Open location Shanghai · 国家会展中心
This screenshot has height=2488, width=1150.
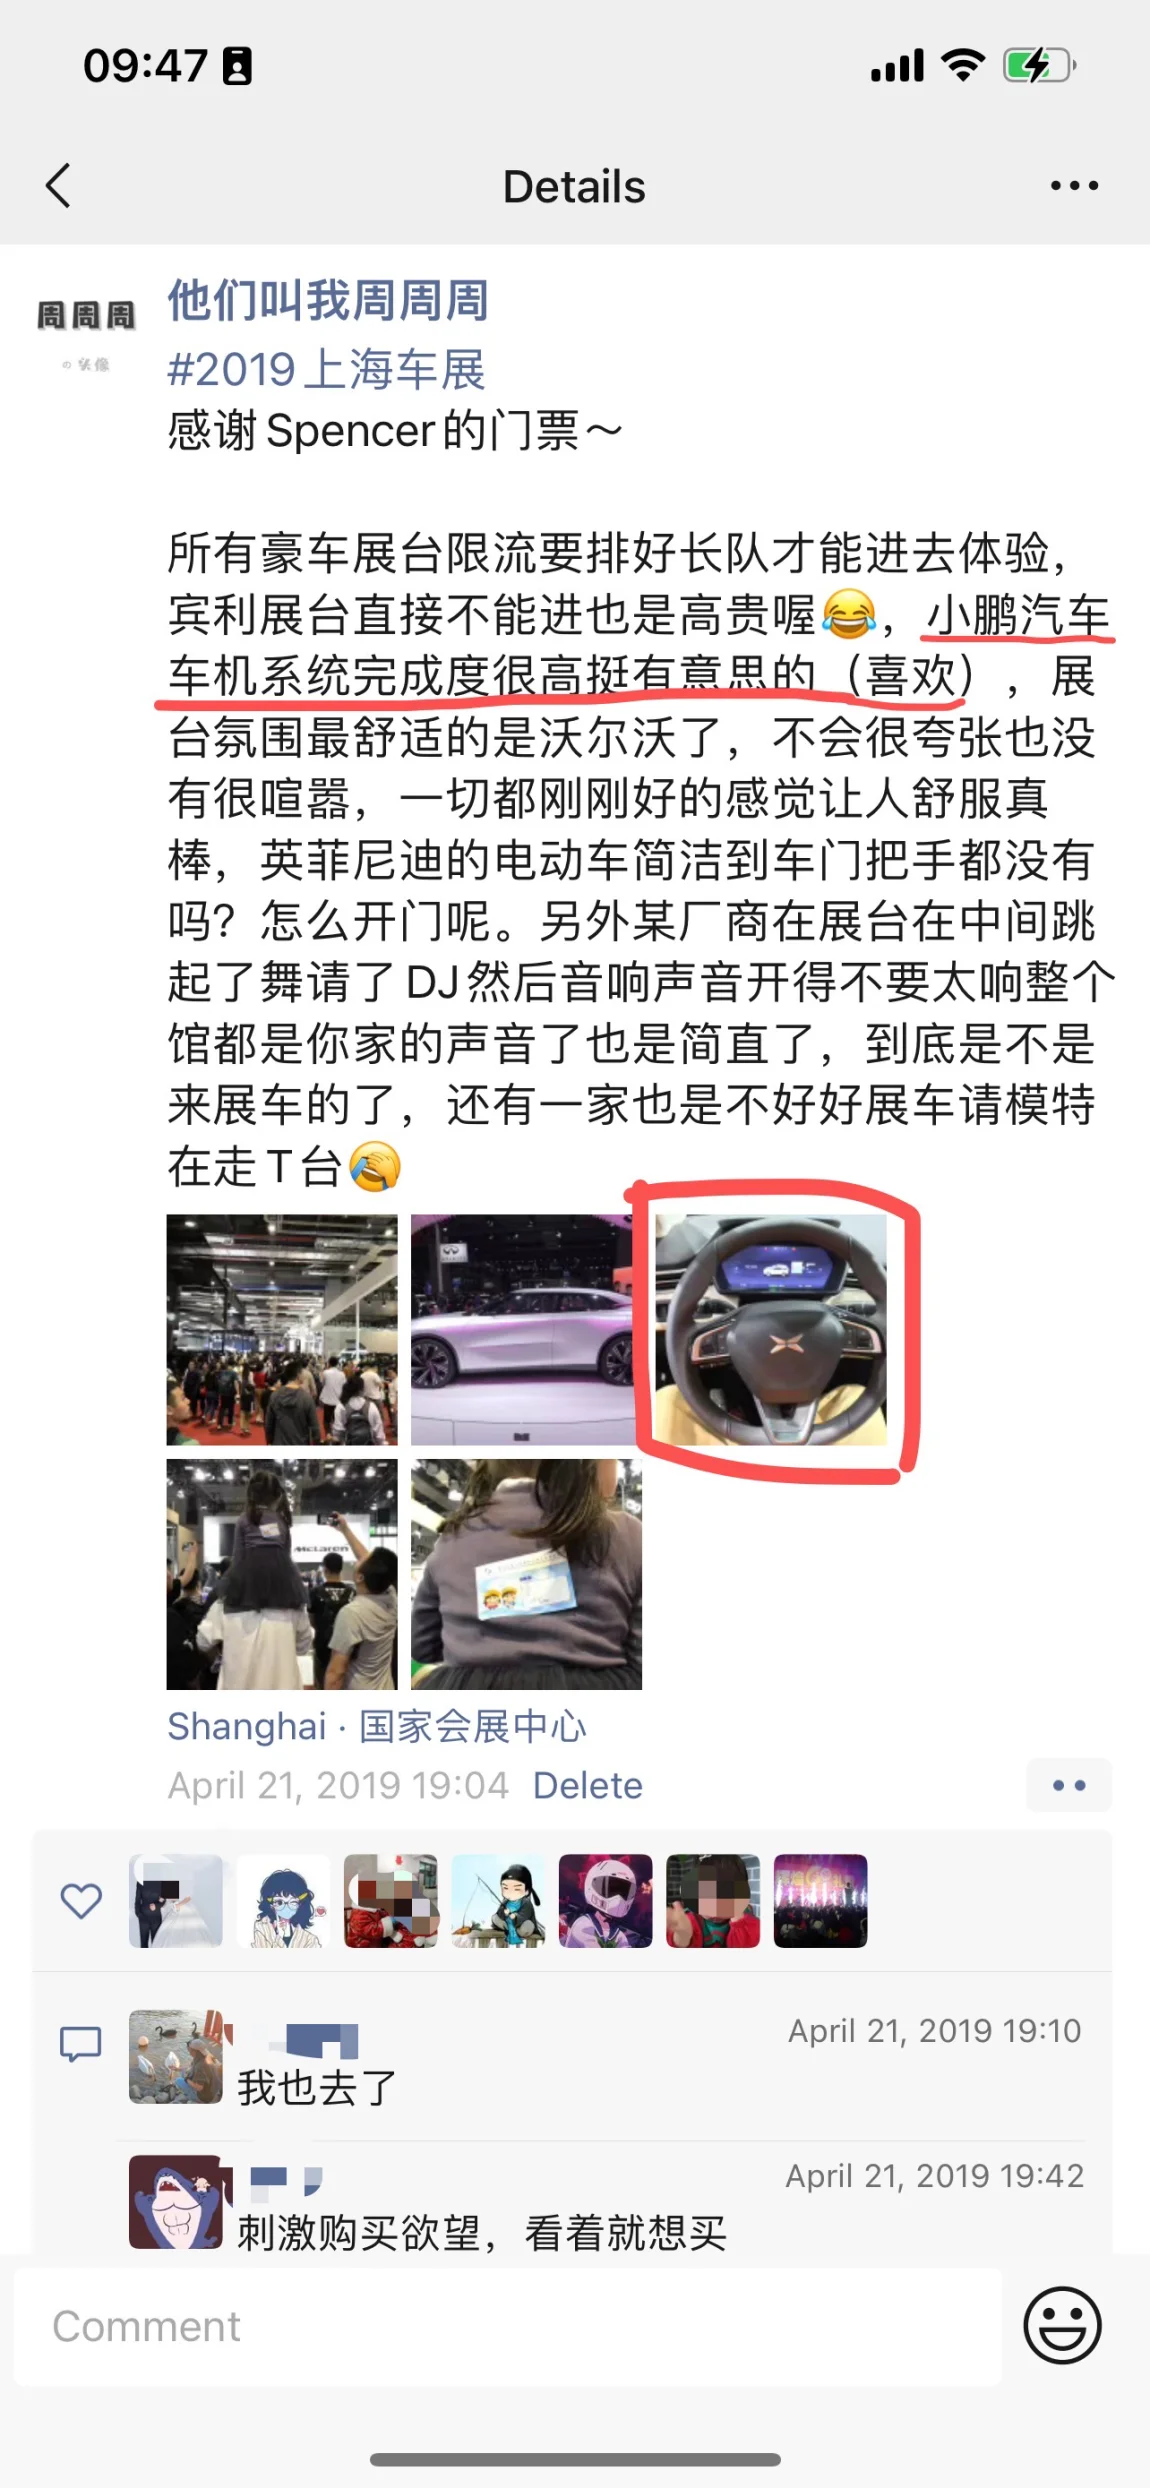tap(377, 1726)
